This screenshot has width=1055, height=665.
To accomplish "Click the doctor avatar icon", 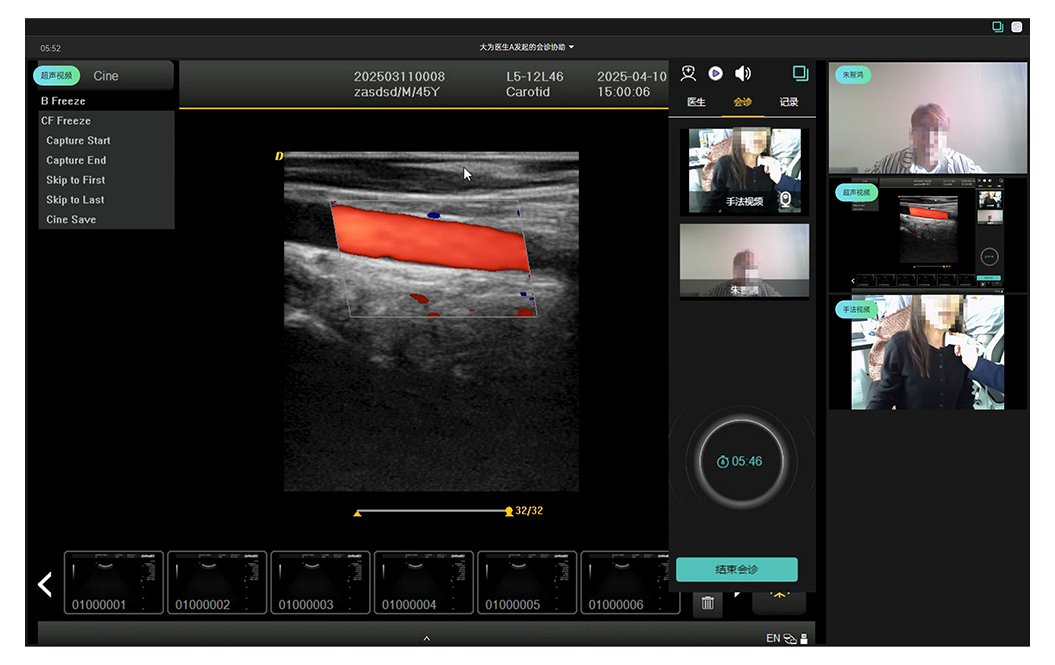I will point(688,73).
